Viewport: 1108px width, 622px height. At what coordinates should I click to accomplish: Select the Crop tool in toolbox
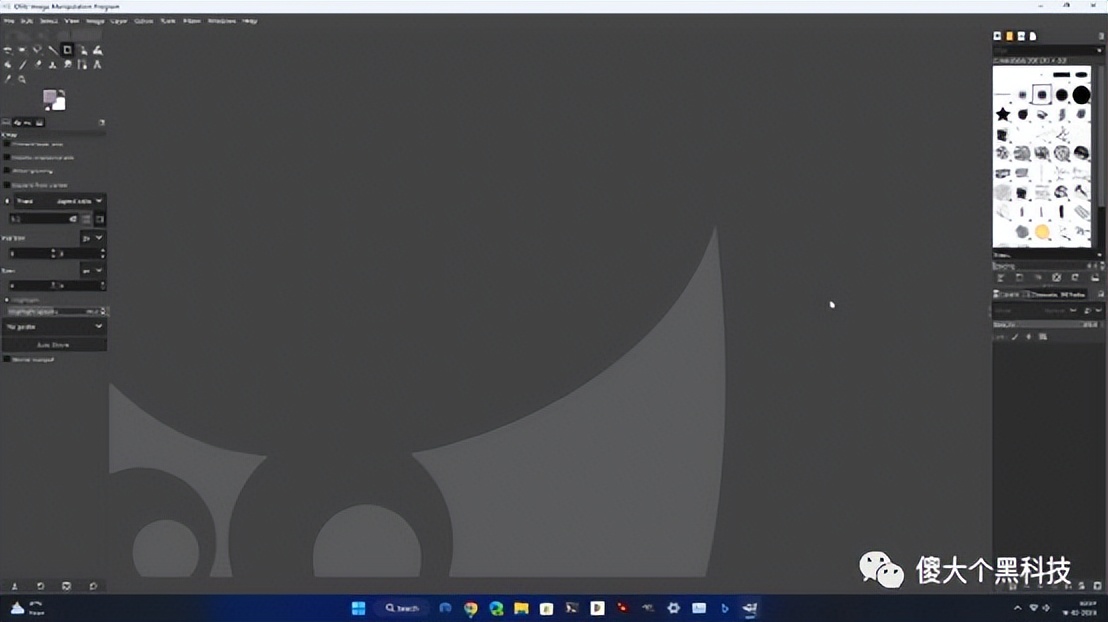click(68, 50)
